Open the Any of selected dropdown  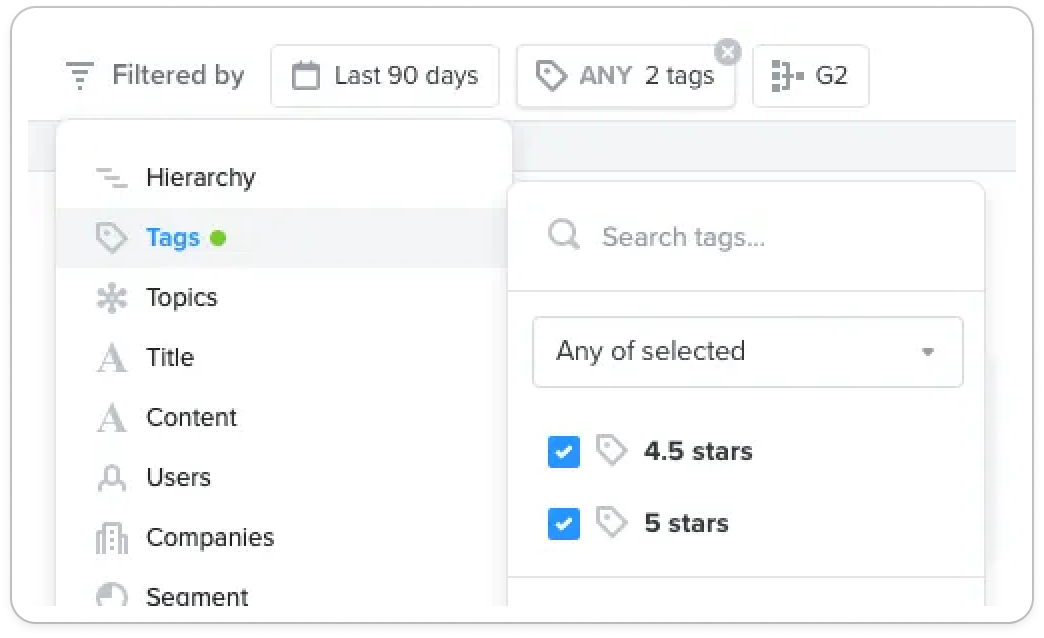coord(748,352)
